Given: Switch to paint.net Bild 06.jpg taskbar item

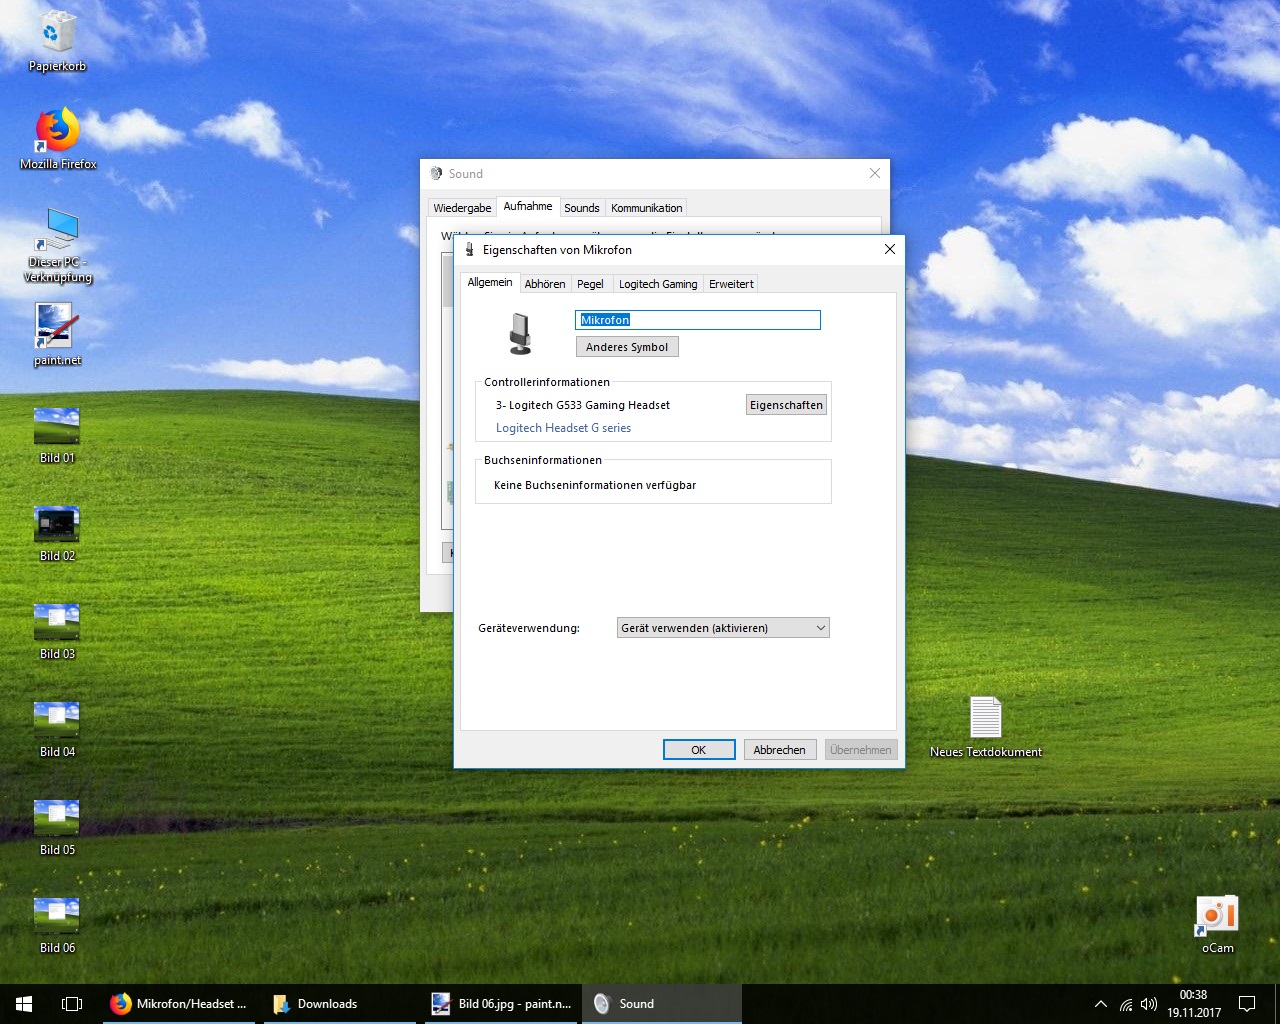Looking at the screenshot, I should click(500, 1004).
